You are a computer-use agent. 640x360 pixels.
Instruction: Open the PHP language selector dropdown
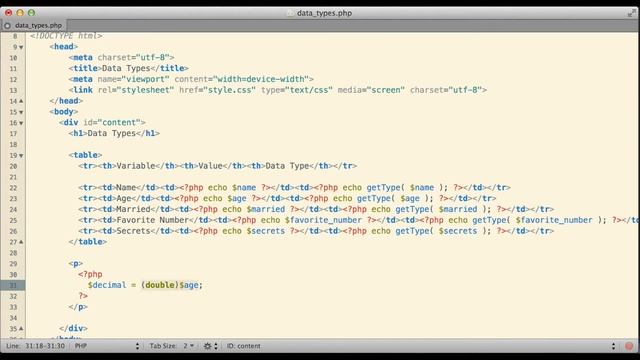pyautogui.click(x=107, y=346)
